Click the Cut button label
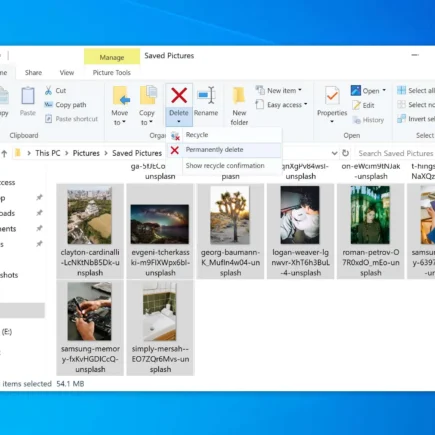Viewport: 435px width, 435px height. tap(61, 91)
